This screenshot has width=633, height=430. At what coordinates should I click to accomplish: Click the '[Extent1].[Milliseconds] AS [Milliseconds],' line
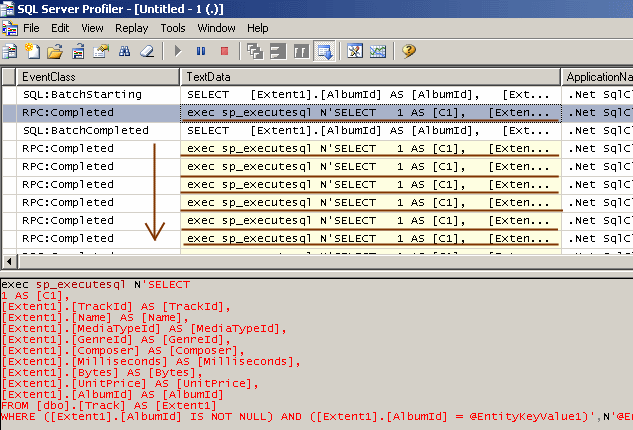(x=151, y=361)
